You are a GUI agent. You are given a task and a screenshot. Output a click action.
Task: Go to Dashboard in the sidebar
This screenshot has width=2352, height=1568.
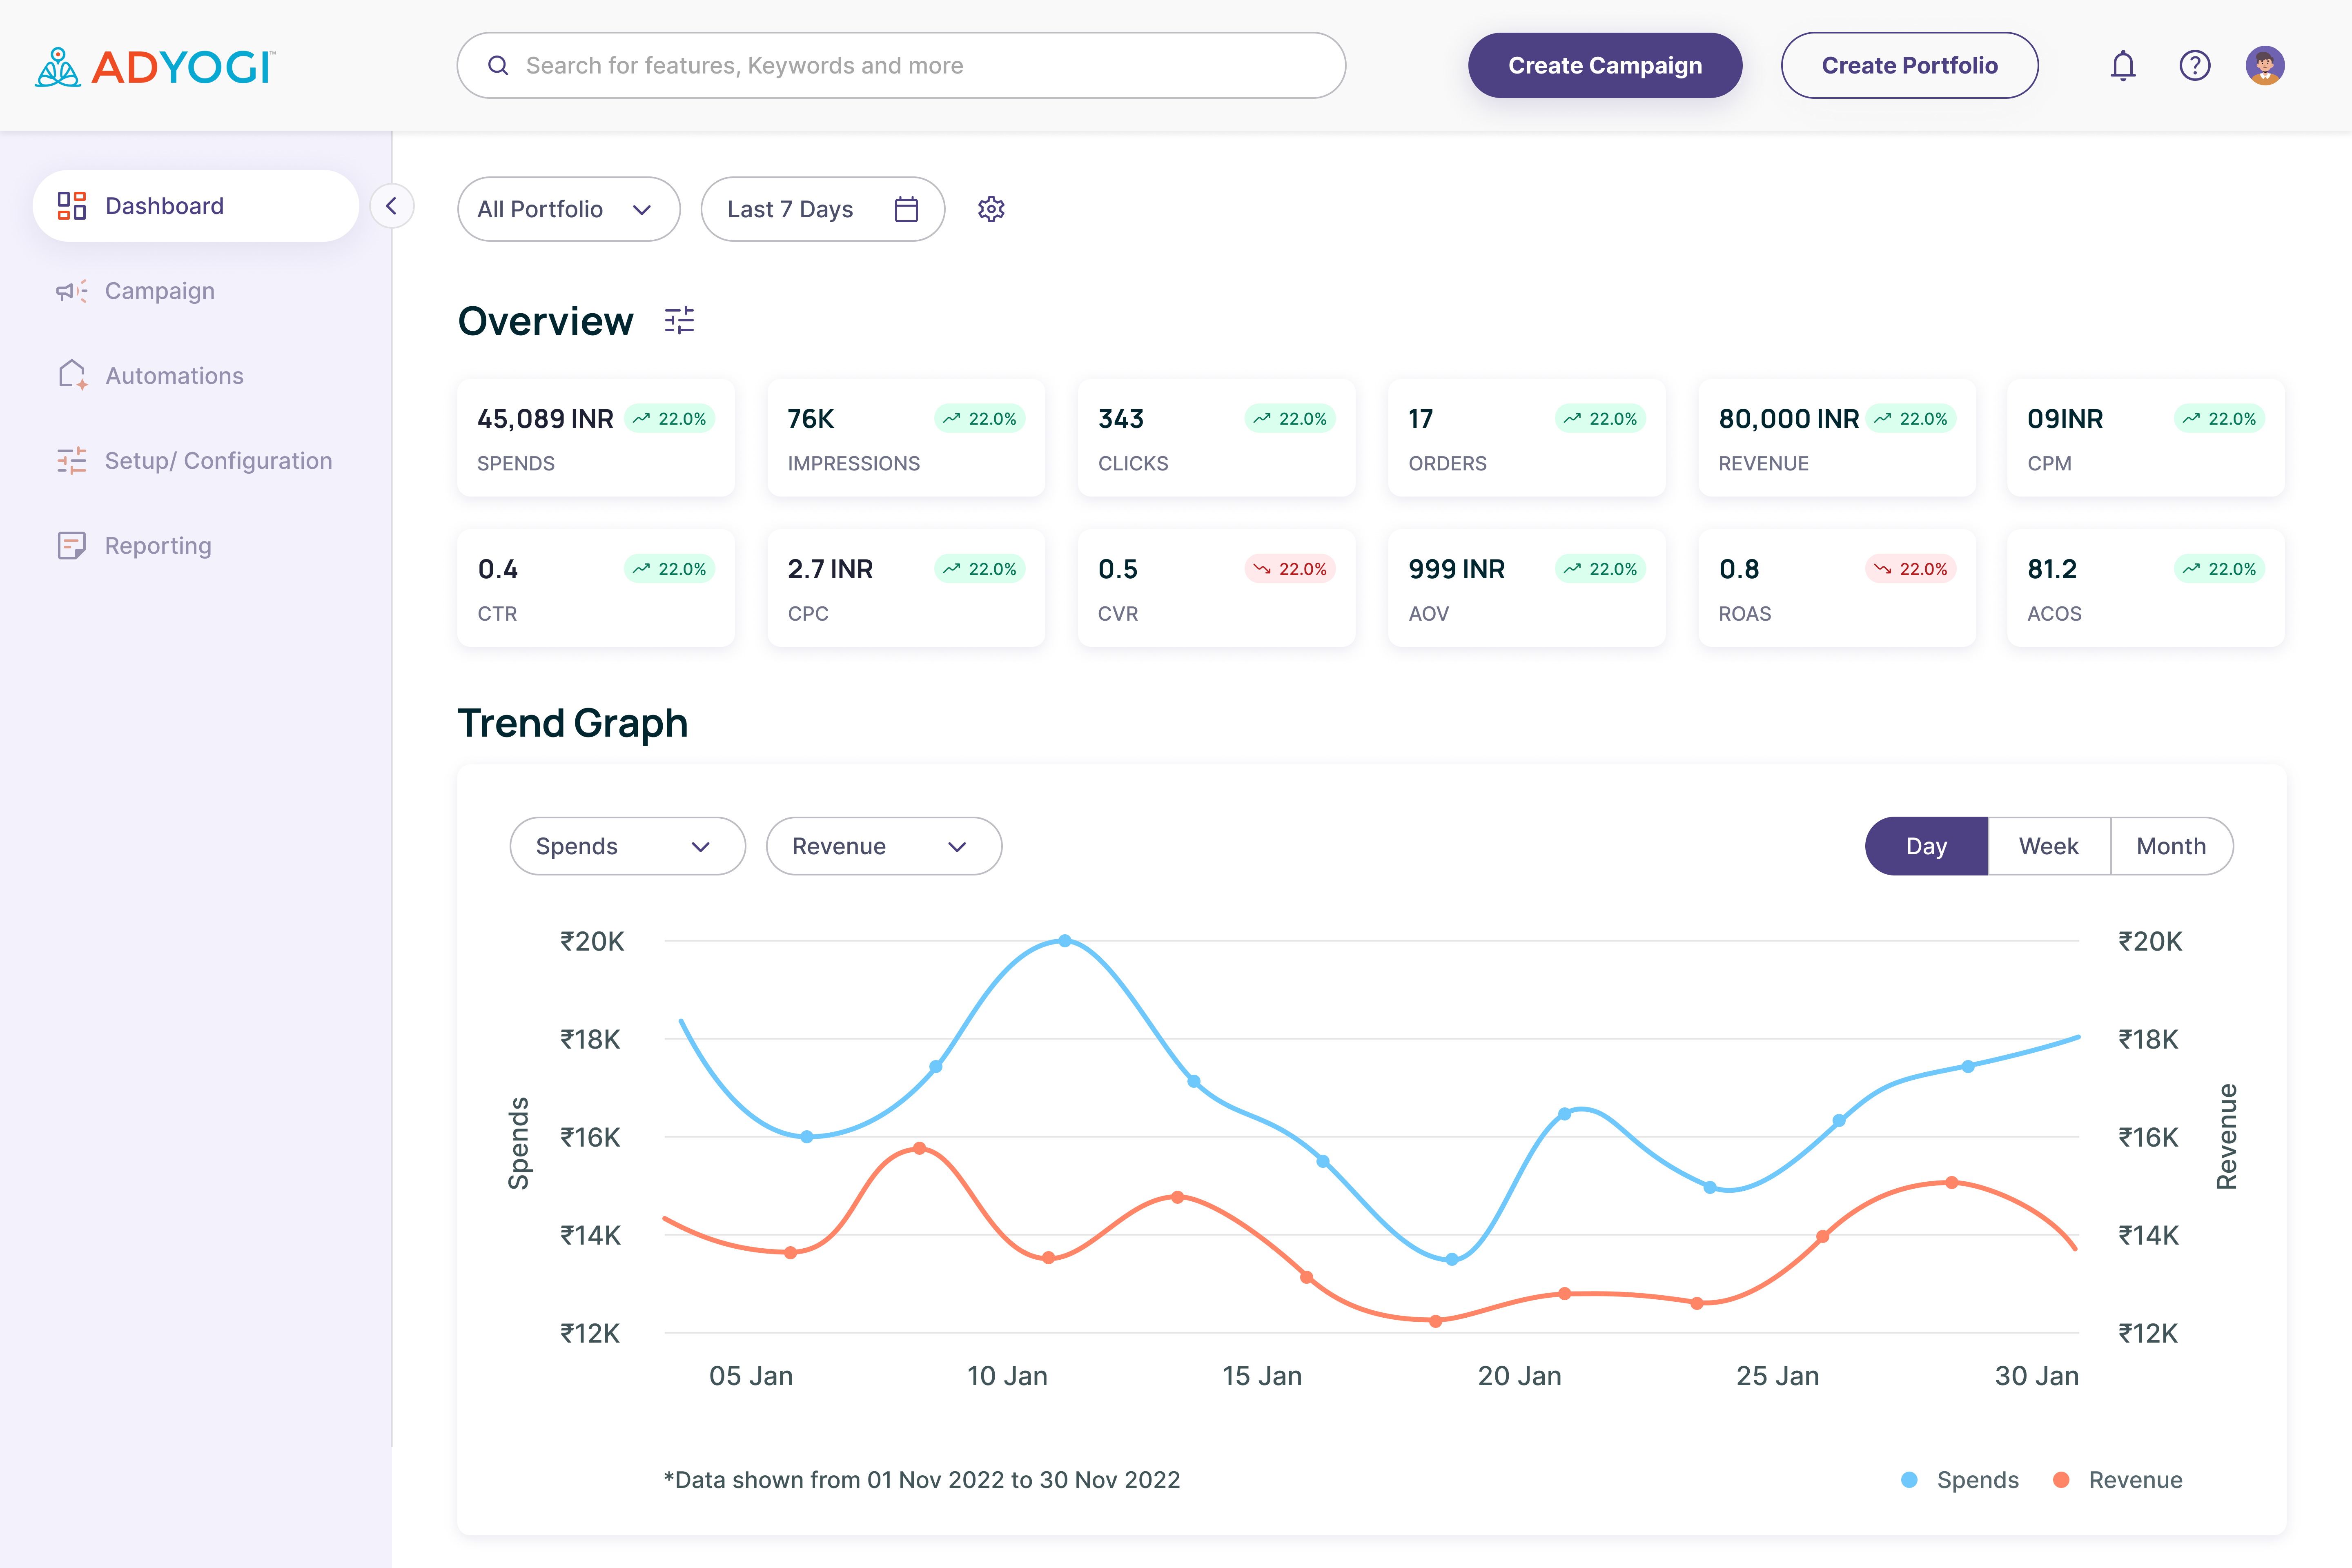click(x=195, y=206)
